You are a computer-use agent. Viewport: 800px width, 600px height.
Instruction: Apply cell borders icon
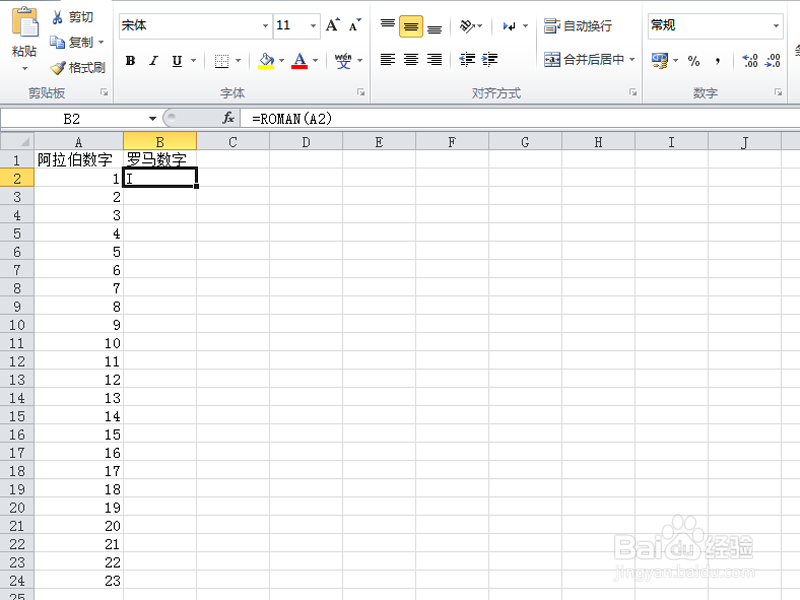[x=221, y=61]
